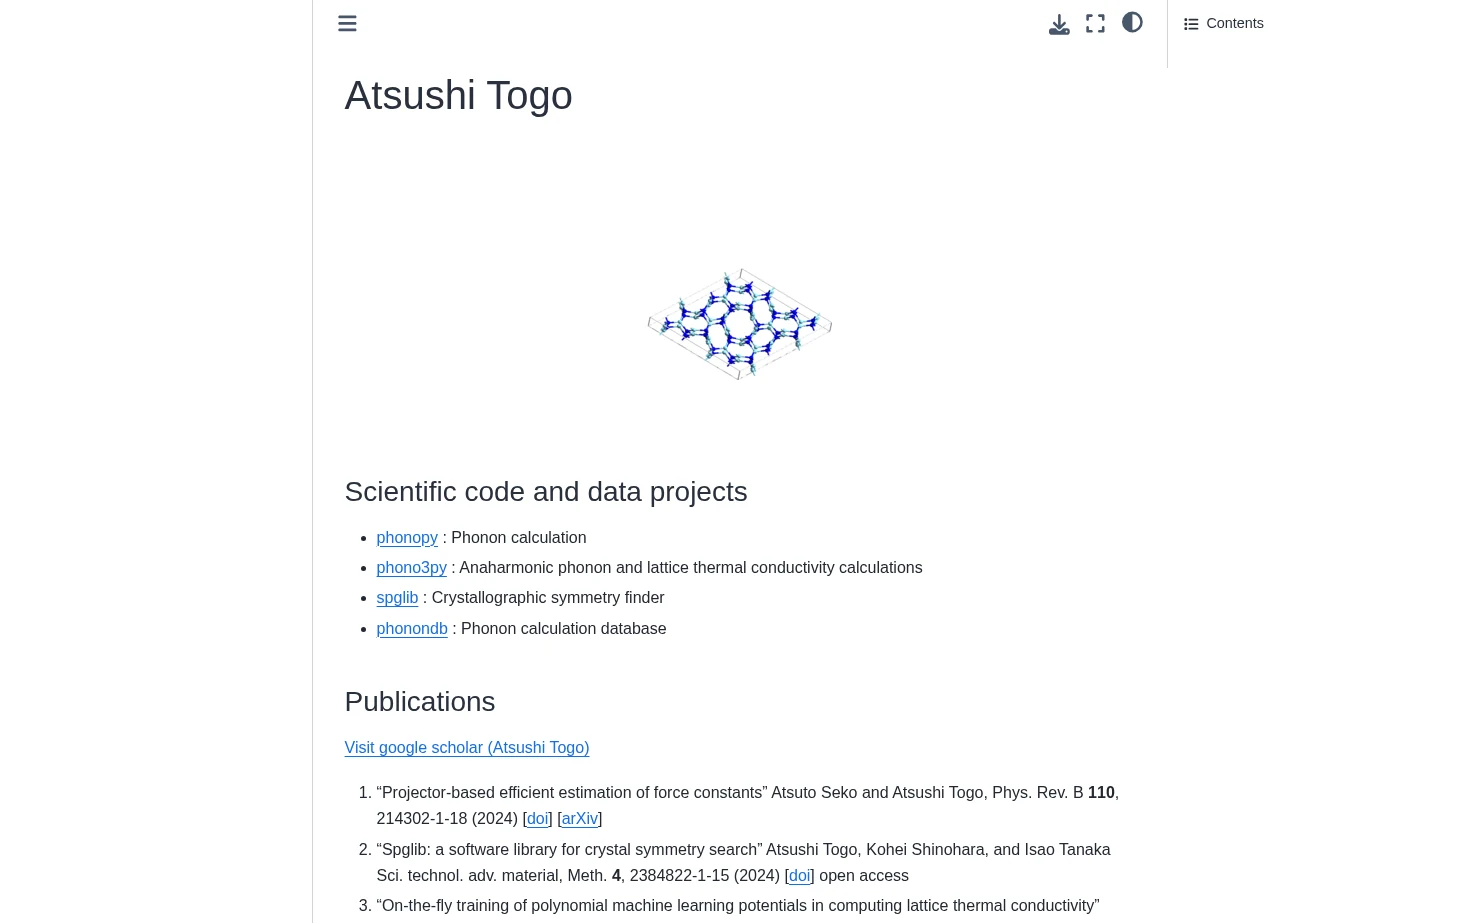Expand the Contents sidebar panel

1224,23
